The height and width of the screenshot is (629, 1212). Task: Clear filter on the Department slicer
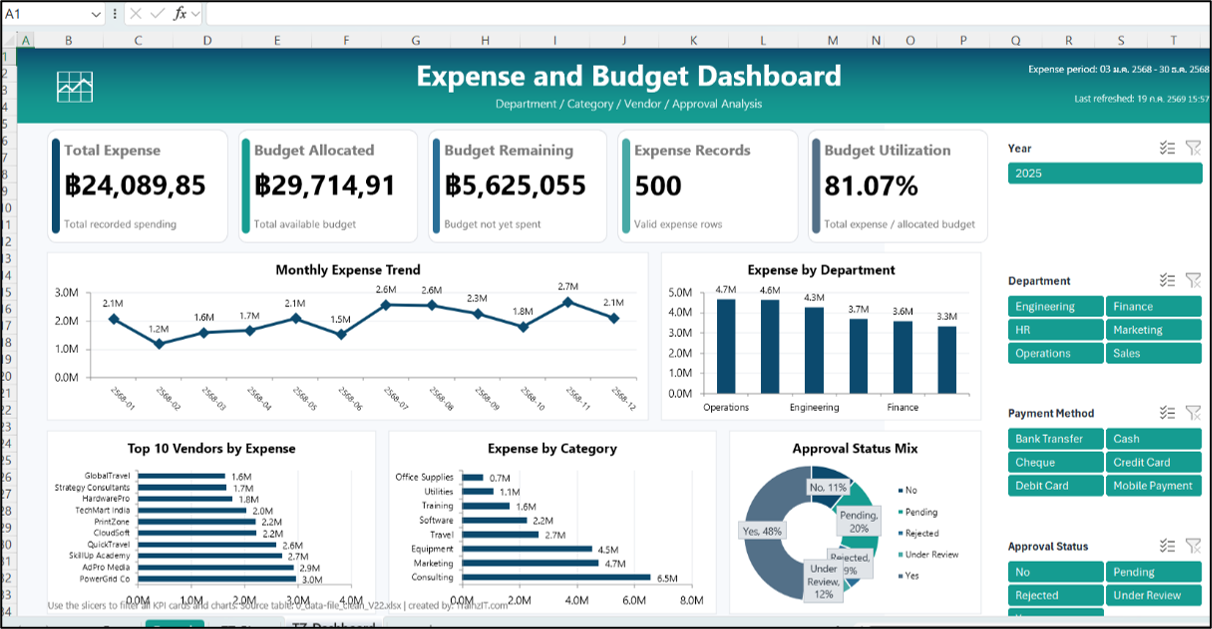1193,281
